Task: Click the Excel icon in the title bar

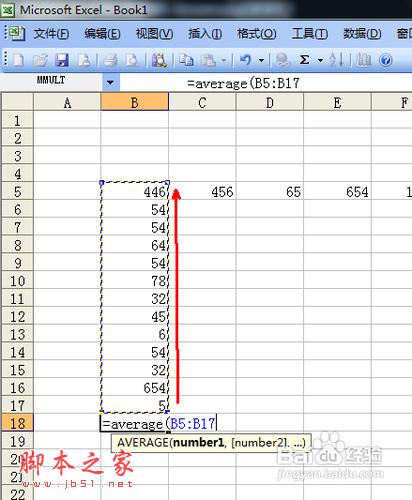Action: [7, 10]
